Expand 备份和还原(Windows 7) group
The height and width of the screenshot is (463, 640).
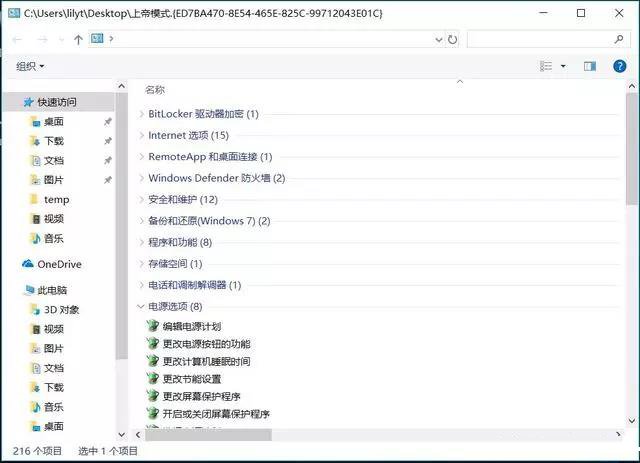(x=141, y=221)
